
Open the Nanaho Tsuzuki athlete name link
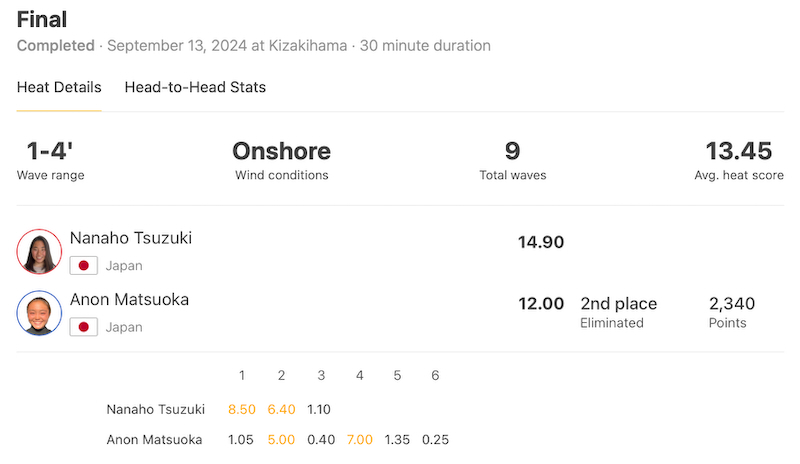pos(131,238)
